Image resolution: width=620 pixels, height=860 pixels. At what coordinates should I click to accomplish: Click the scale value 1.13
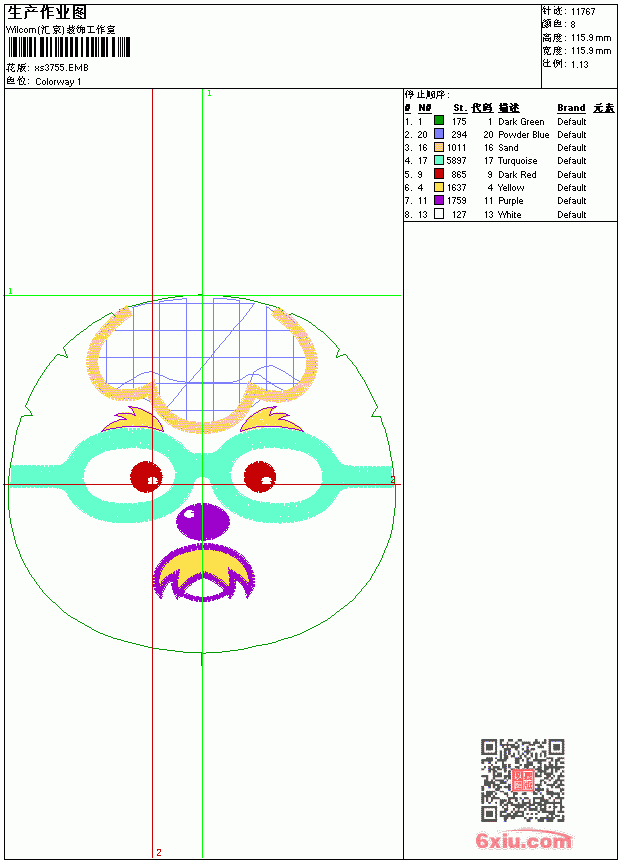(579, 64)
